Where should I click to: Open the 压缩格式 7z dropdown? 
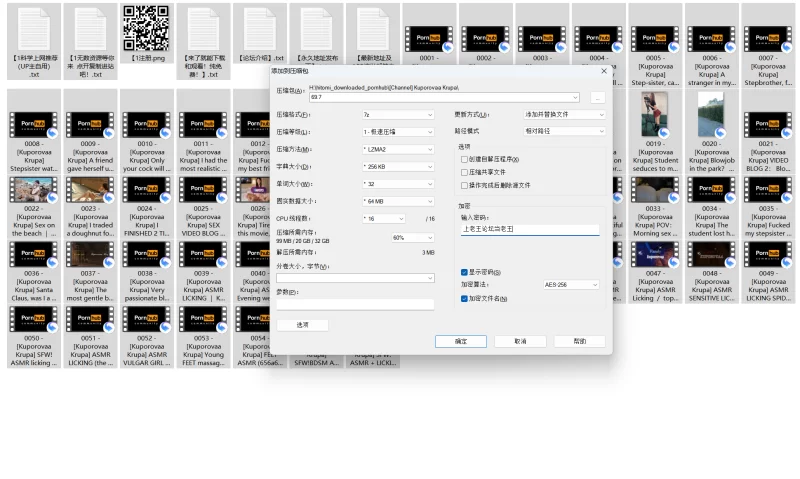pos(398,115)
